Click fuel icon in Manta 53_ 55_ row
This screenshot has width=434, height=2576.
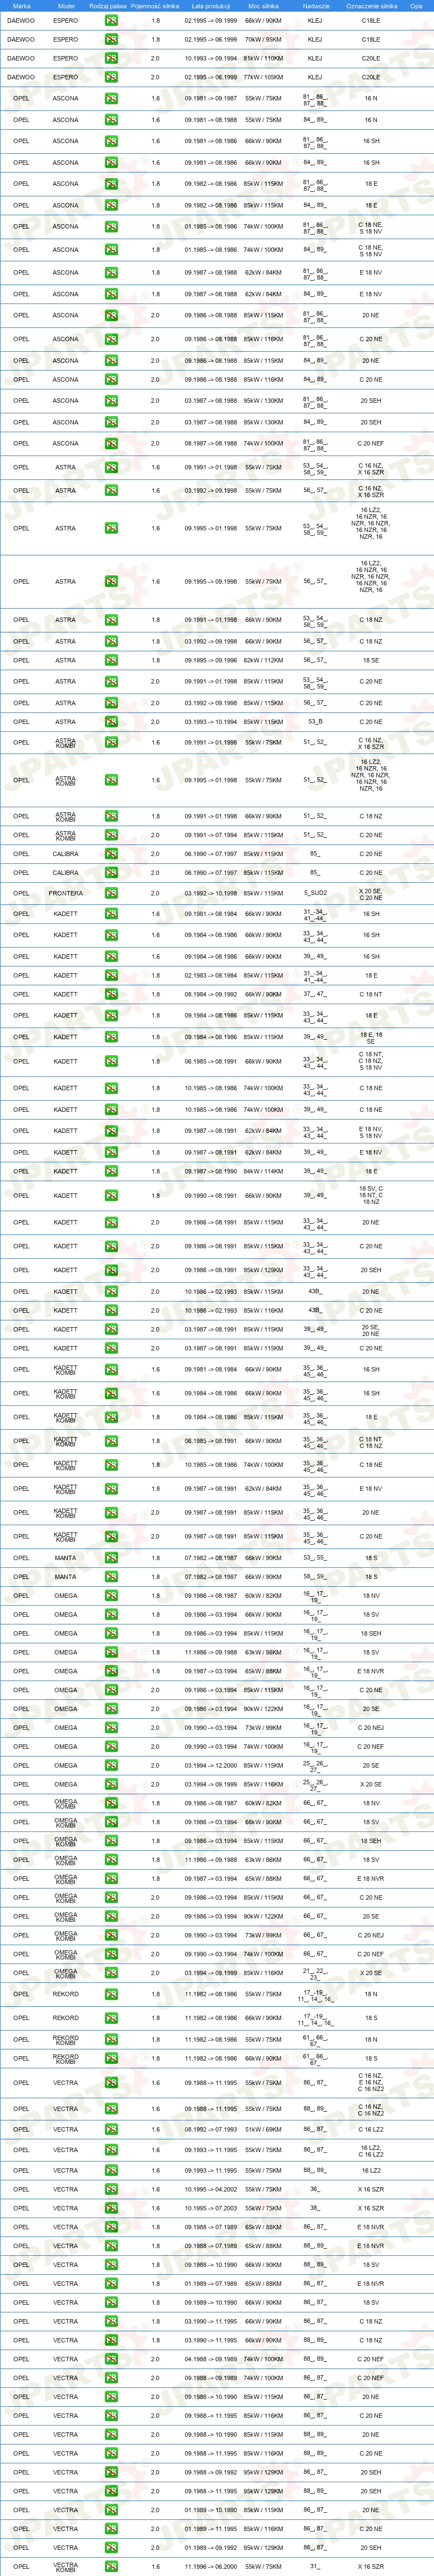click(111, 1557)
